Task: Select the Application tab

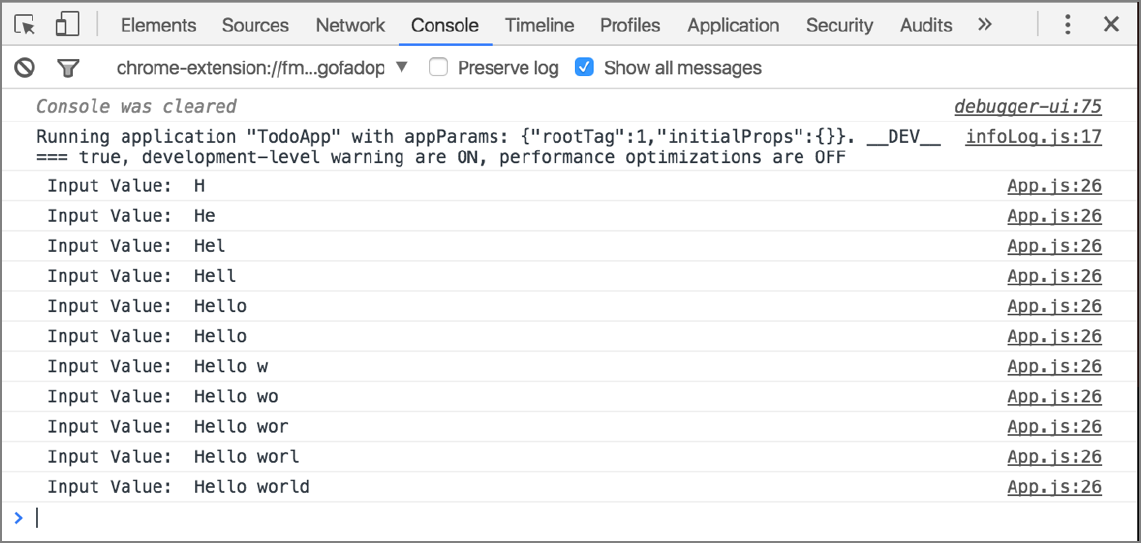Action: pyautogui.click(x=733, y=25)
